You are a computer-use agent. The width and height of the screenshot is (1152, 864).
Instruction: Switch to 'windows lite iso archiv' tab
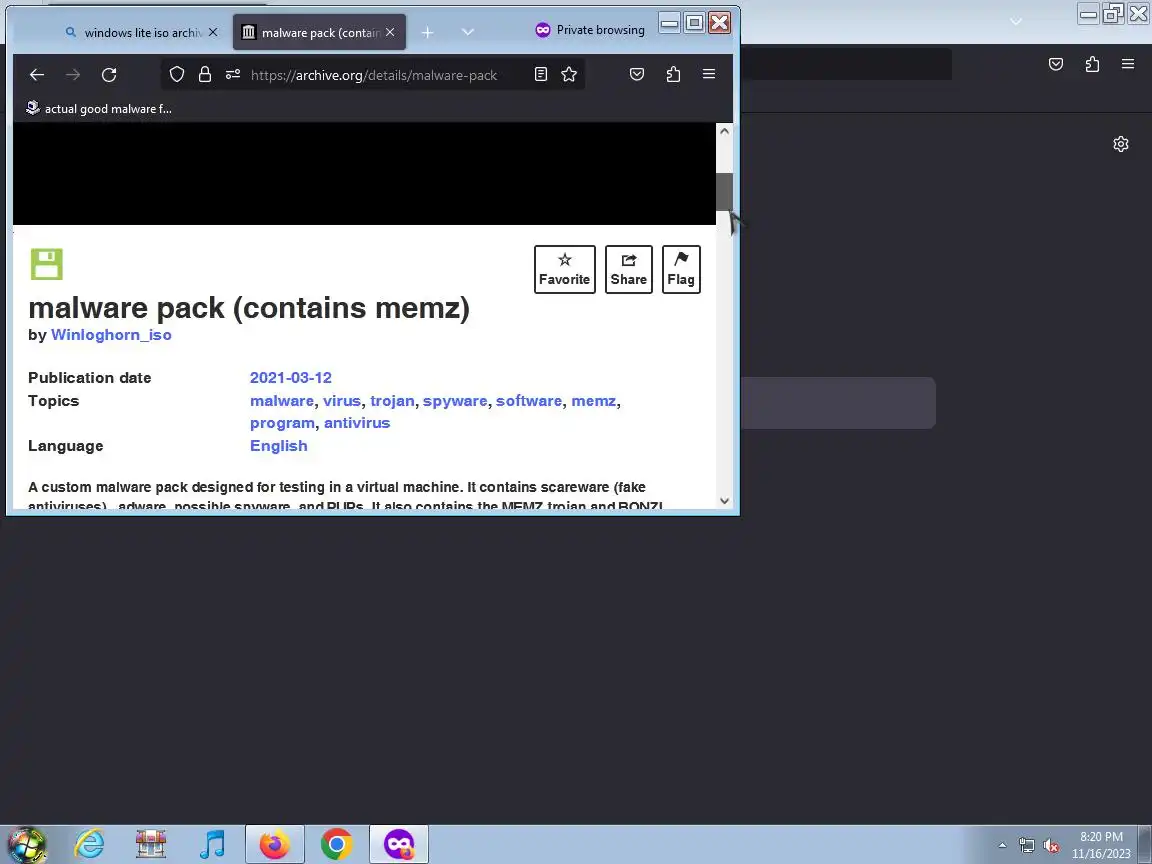[141, 32]
